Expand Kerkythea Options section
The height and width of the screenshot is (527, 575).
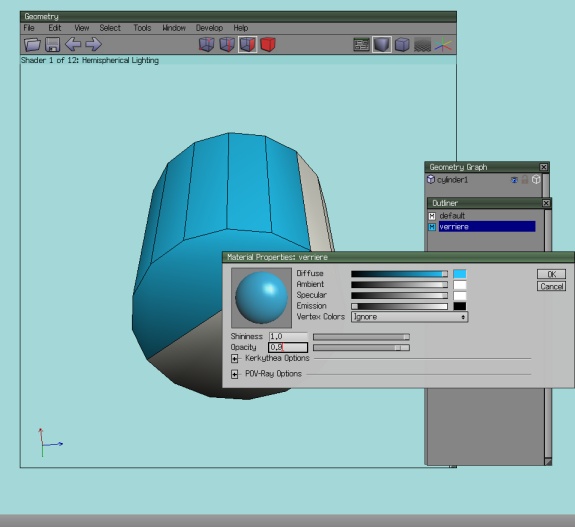click(235, 358)
